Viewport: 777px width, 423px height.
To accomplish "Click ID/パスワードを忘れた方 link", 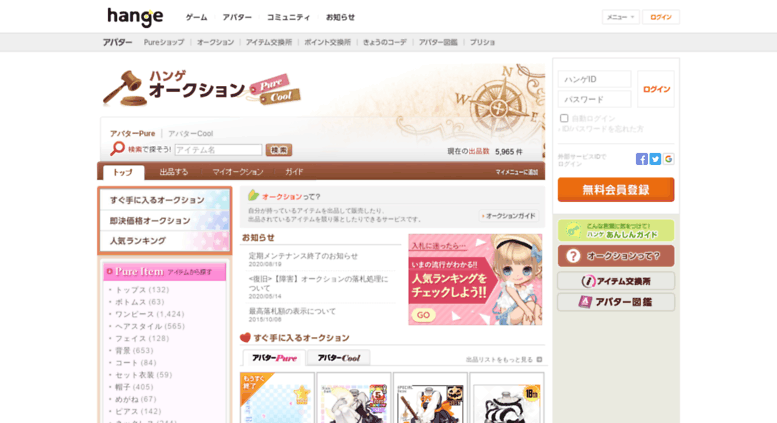I will coord(601,129).
